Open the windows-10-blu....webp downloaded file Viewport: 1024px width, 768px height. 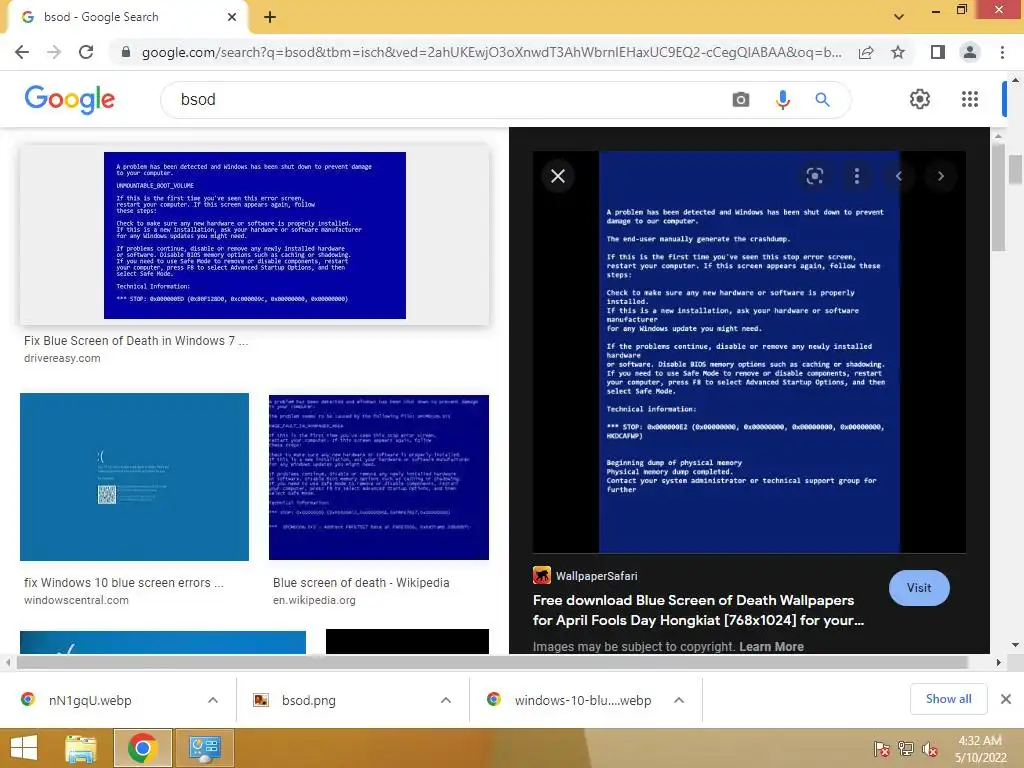click(583, 700)
